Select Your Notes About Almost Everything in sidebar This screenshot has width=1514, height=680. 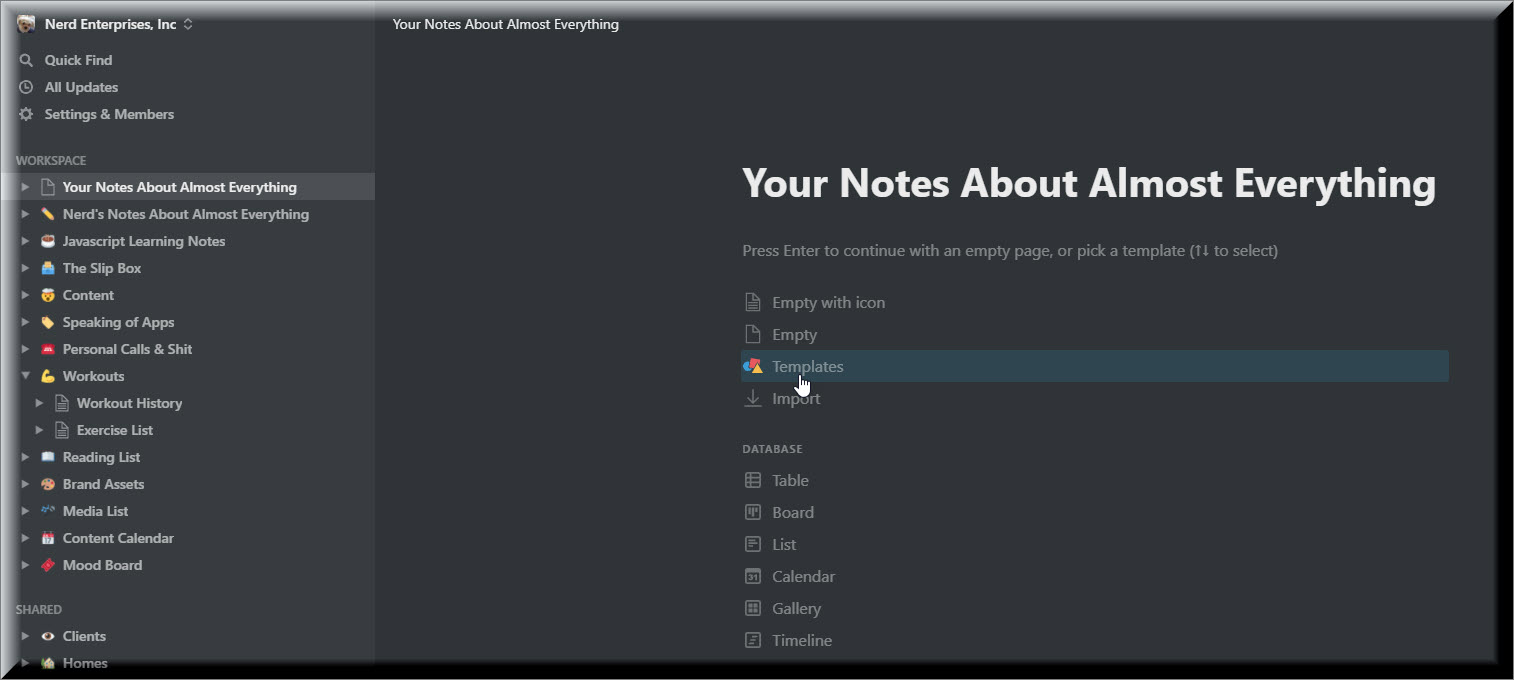click(x=180, y=187)
